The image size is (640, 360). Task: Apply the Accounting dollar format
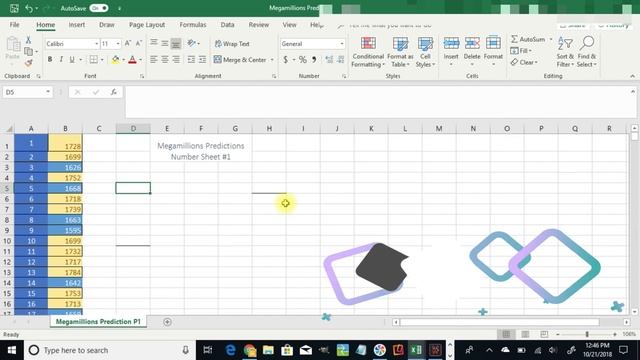[285, 60]
